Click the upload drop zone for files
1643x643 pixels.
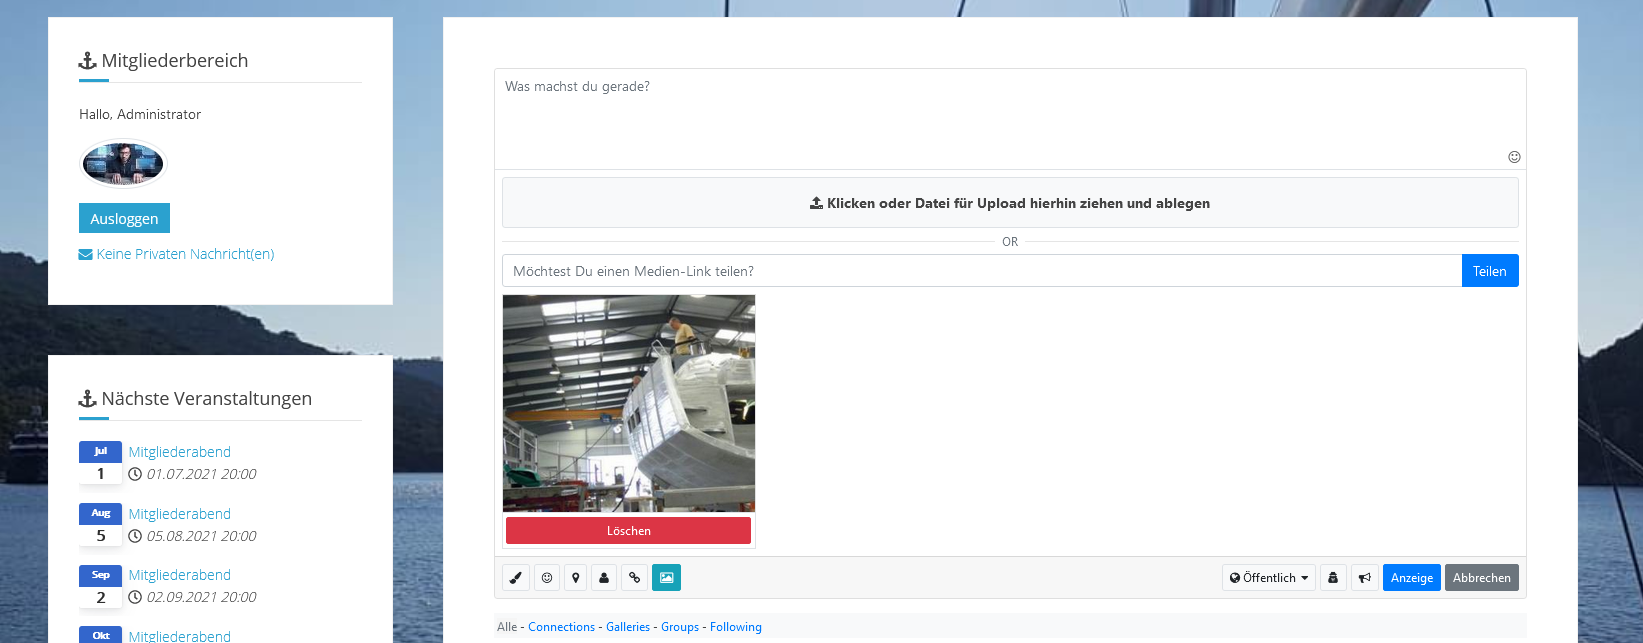tap(1010, 203)
